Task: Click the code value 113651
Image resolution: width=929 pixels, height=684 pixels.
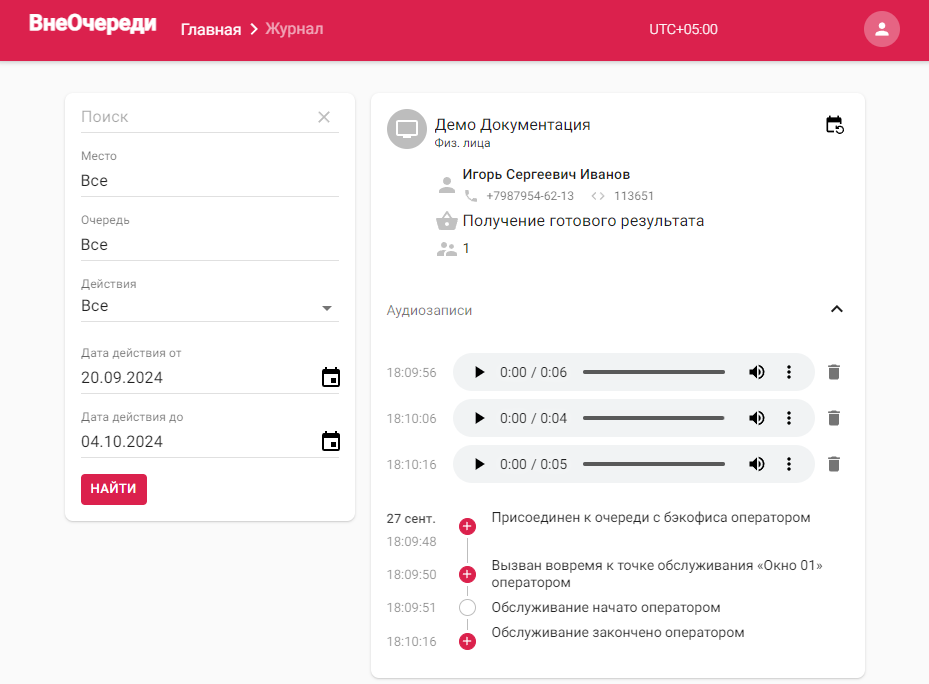Action: tap(633, 196)
